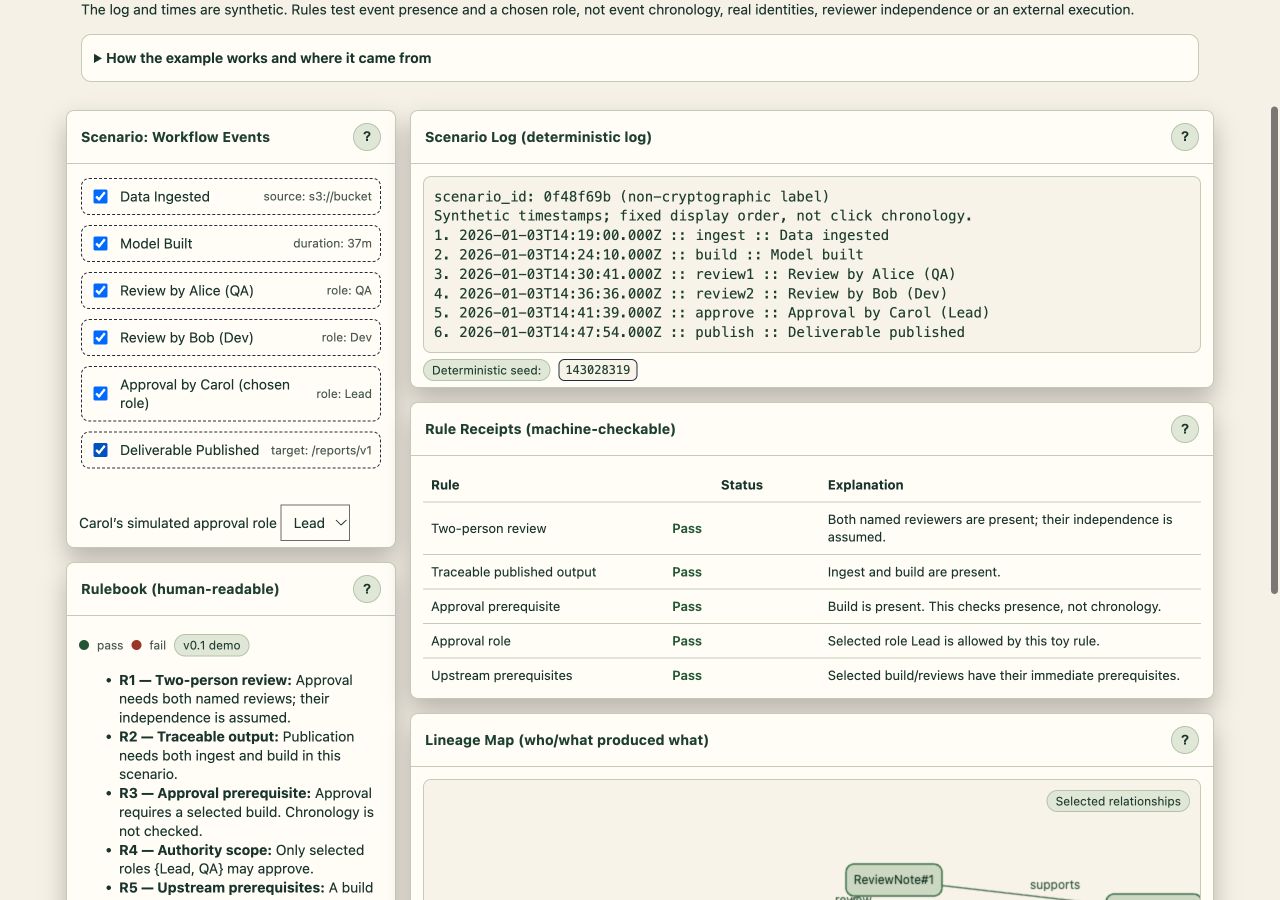Image resolution: width=1280 pixels, height=900 pixels.
Task: Uncheck the Model Built event
Action: tap(101, 244)
